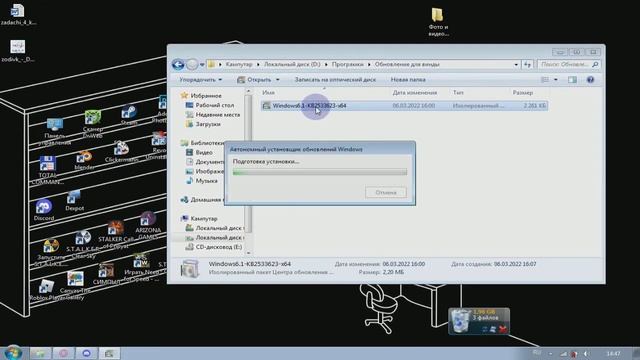This screenshot has width=640, height=360.
Task: Open Explorer help icon
Action: tap(590, 80)
